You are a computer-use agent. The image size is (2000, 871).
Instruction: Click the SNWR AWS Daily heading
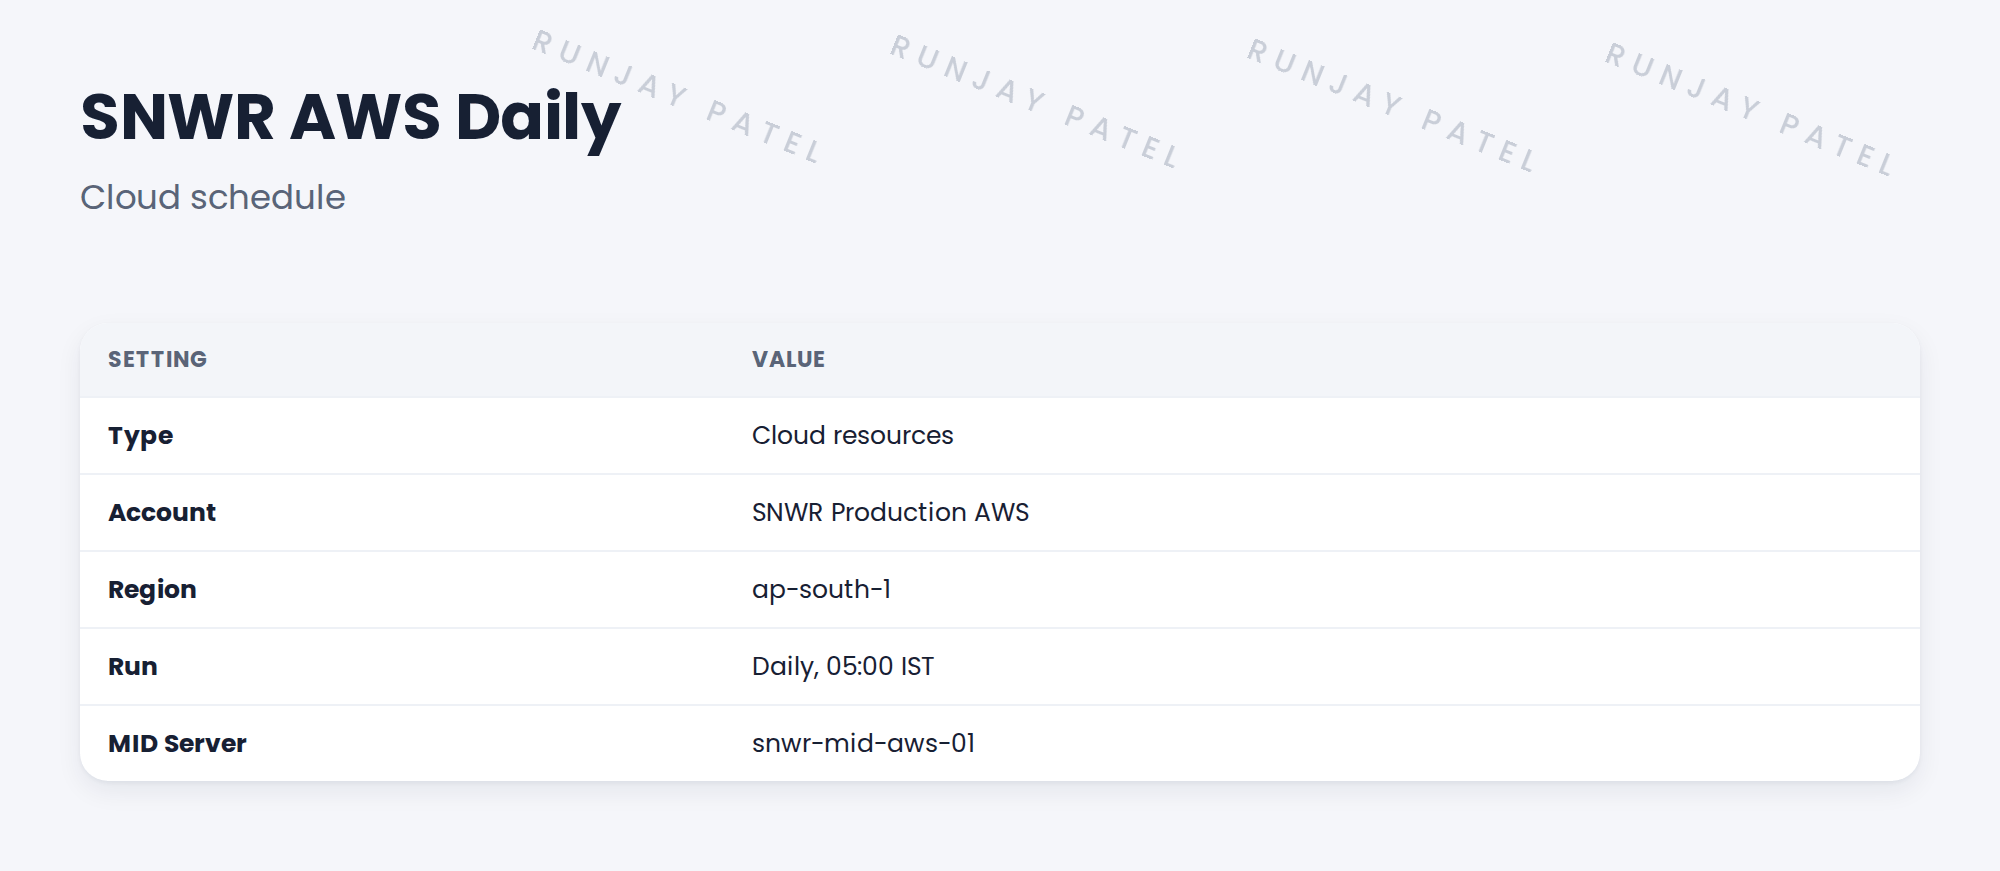350,118
